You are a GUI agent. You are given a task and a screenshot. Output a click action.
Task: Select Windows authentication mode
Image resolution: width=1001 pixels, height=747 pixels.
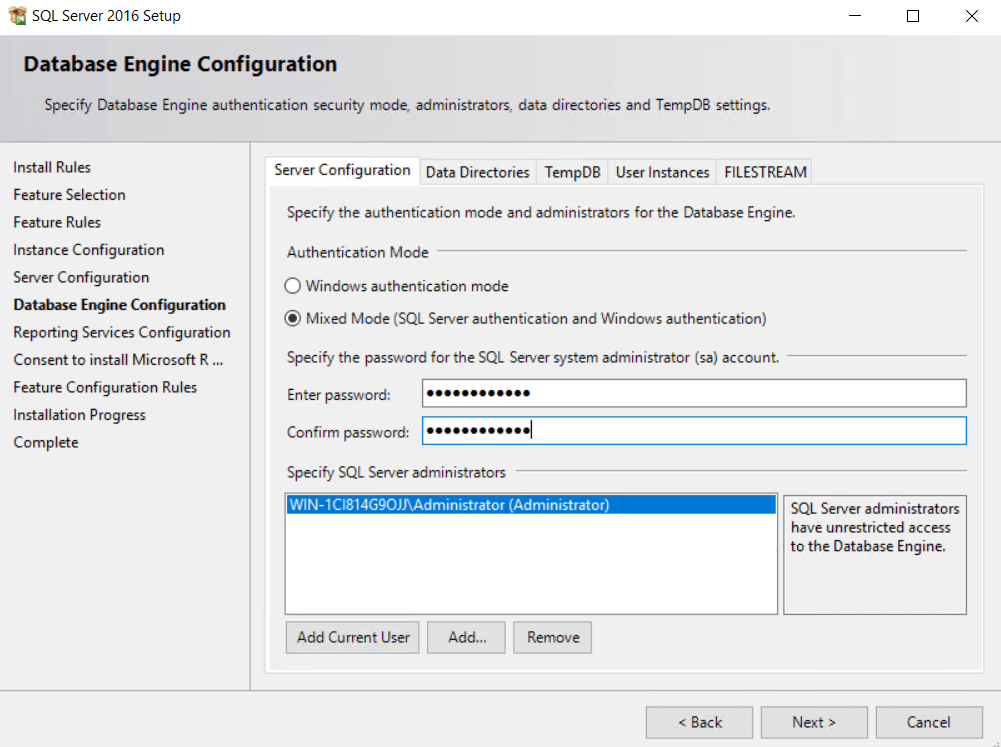pyautogui.click(x=294, y=285)
